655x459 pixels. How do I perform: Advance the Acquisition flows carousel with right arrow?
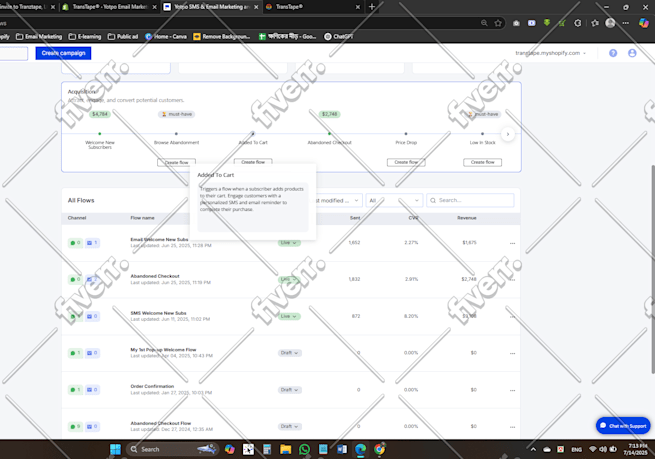tap(508, 134)
